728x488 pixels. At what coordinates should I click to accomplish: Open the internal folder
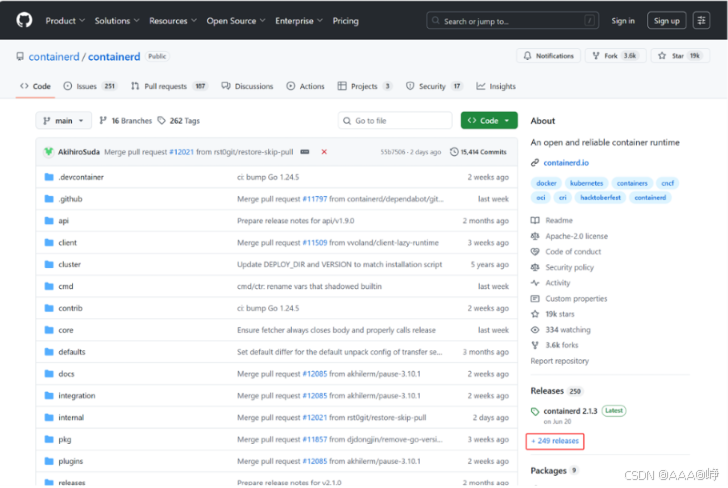click(71, 417)
